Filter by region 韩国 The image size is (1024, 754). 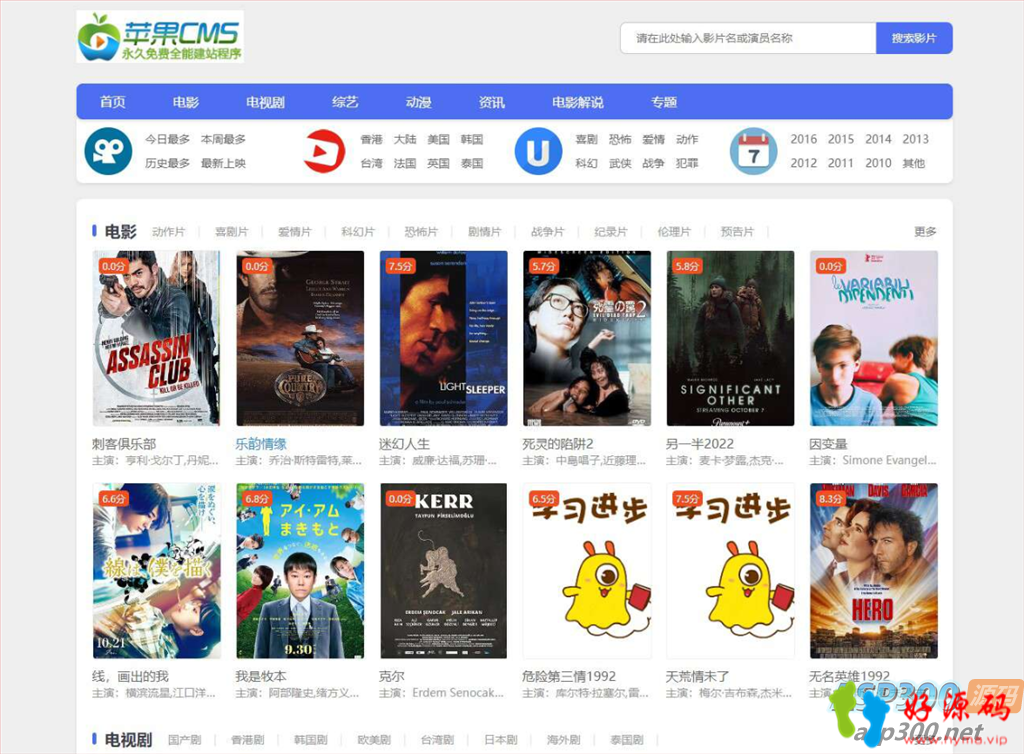pos(472,139)
